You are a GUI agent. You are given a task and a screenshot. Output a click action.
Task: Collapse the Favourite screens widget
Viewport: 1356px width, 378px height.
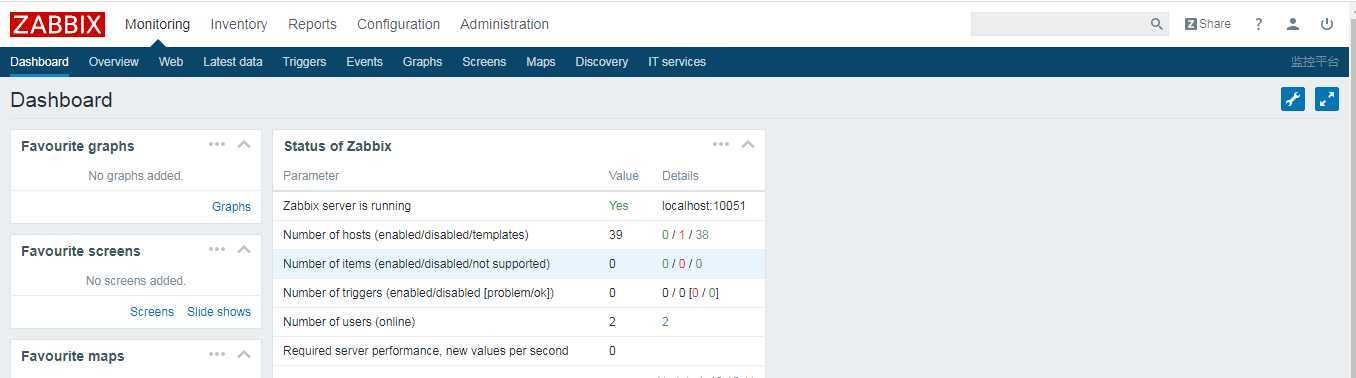[244, 250]
